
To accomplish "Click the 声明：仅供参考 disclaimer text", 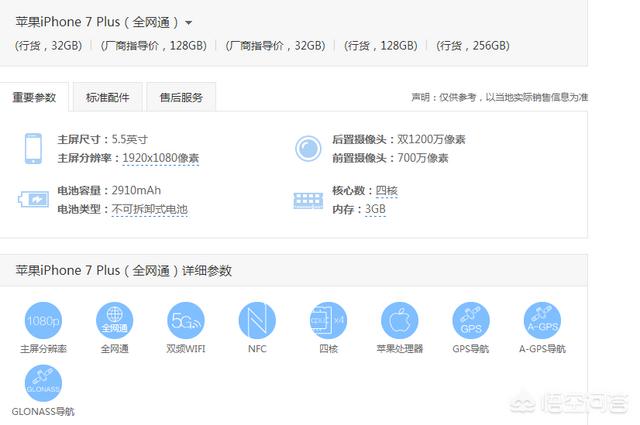I will [x=500, y=97].
